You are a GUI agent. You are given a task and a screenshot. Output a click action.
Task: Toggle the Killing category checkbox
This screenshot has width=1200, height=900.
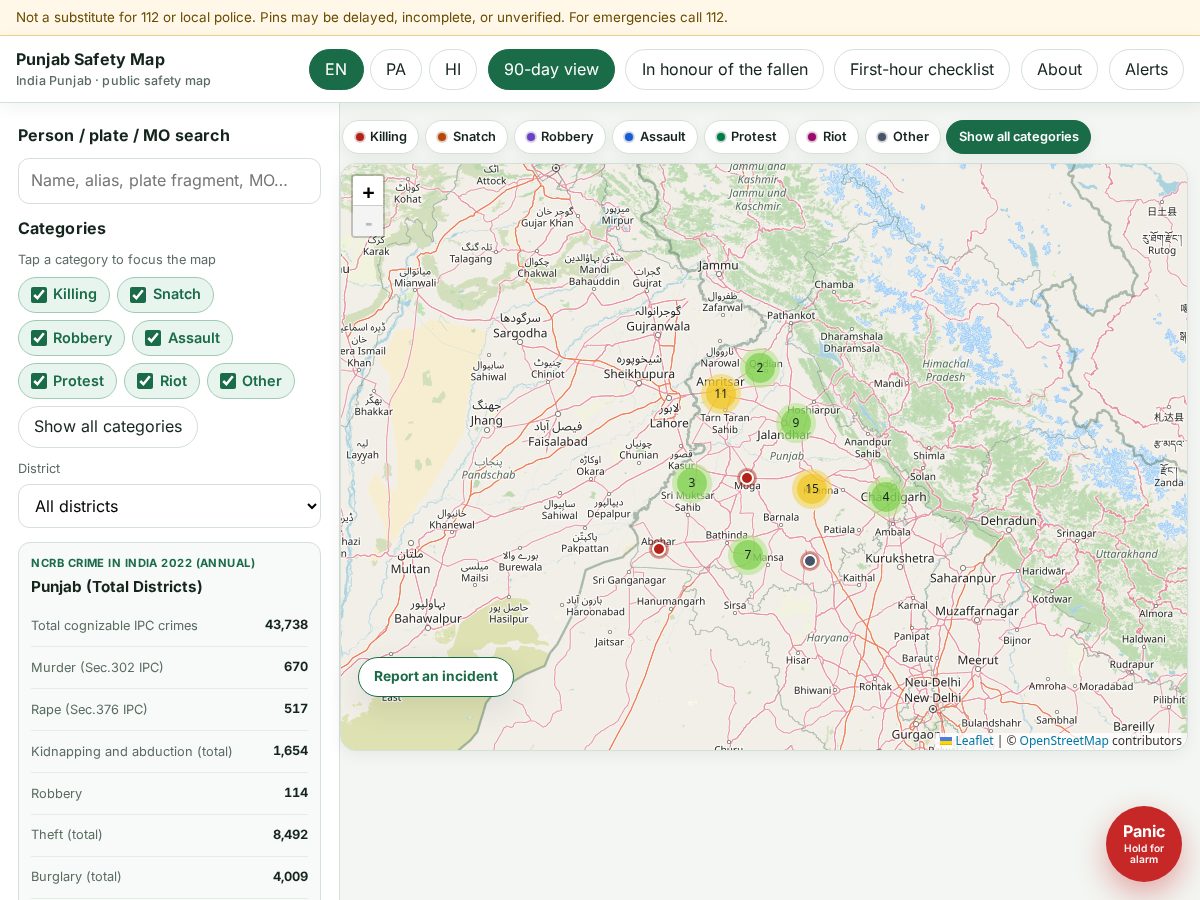point(39,295)
